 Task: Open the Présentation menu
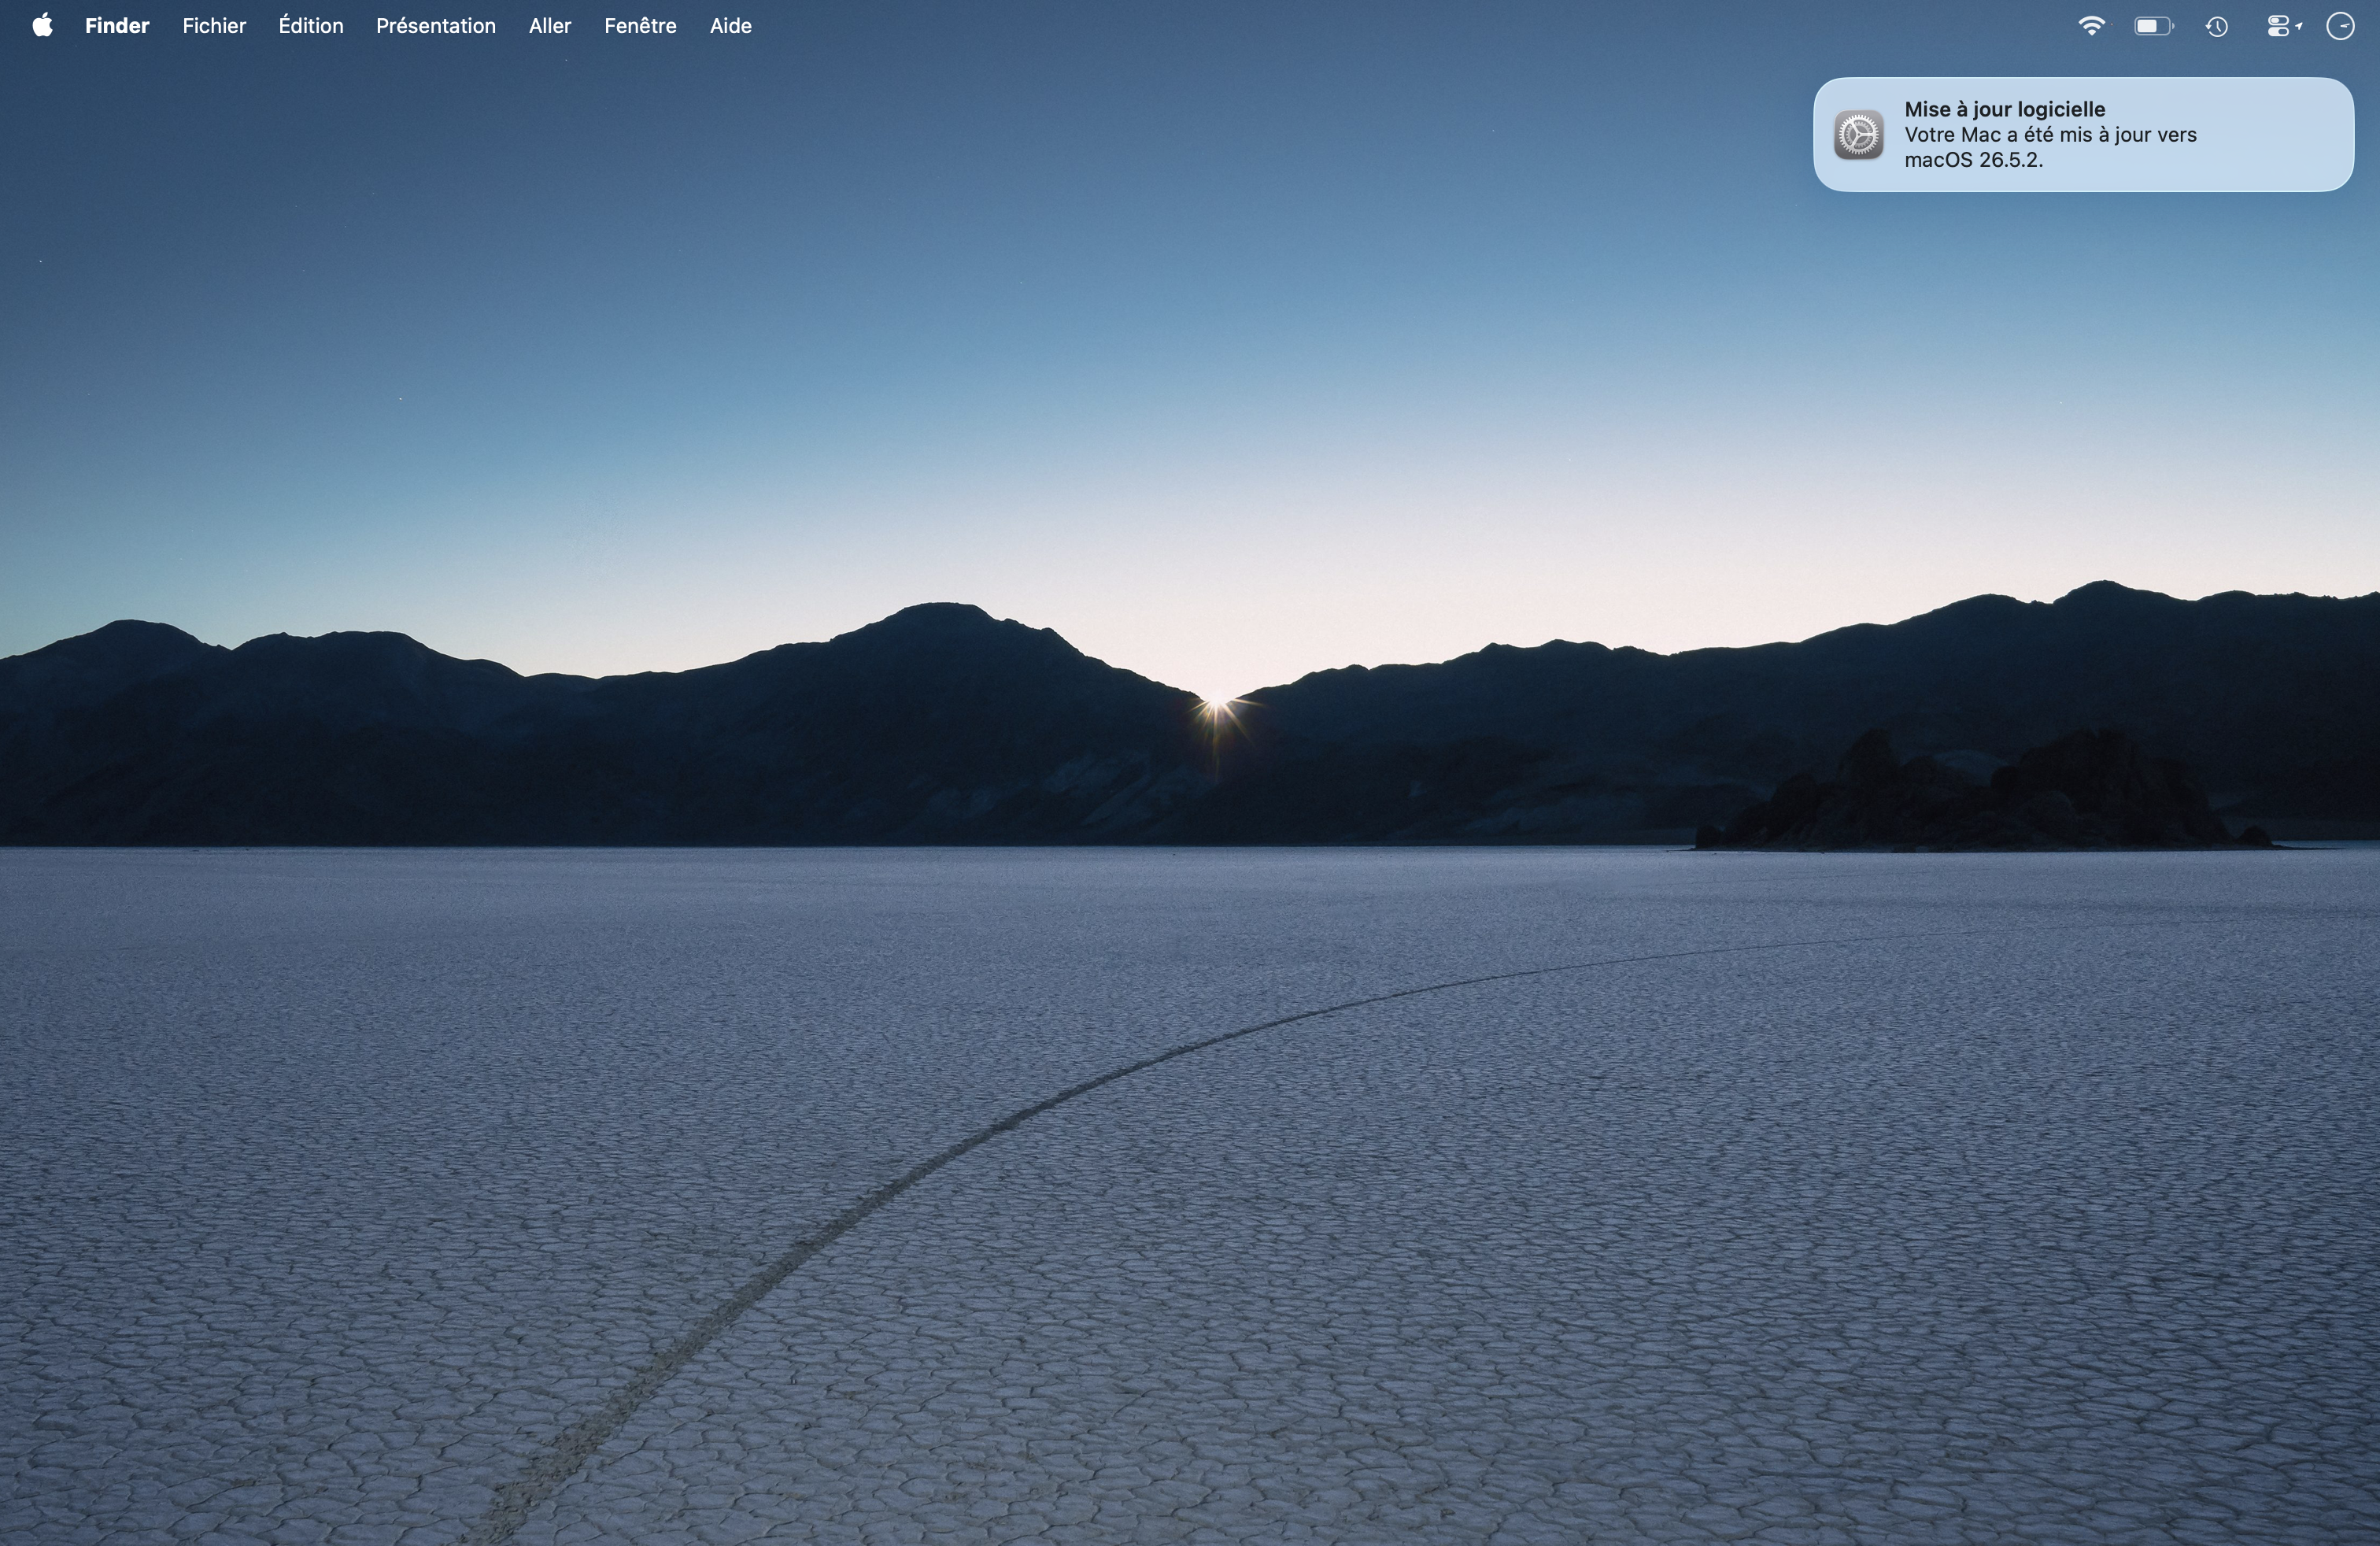click(436, 26)
